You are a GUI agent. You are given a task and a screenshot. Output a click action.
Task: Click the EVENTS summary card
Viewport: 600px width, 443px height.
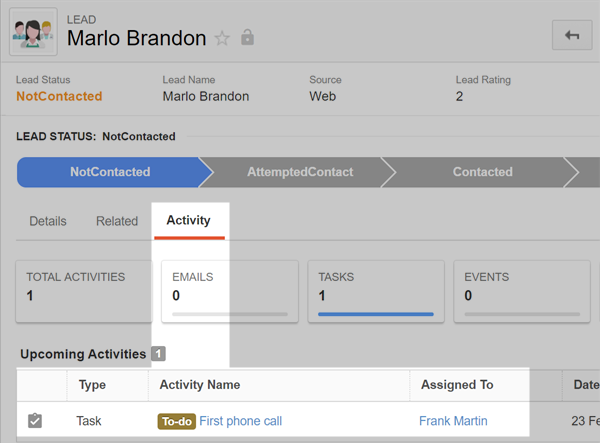522,292
